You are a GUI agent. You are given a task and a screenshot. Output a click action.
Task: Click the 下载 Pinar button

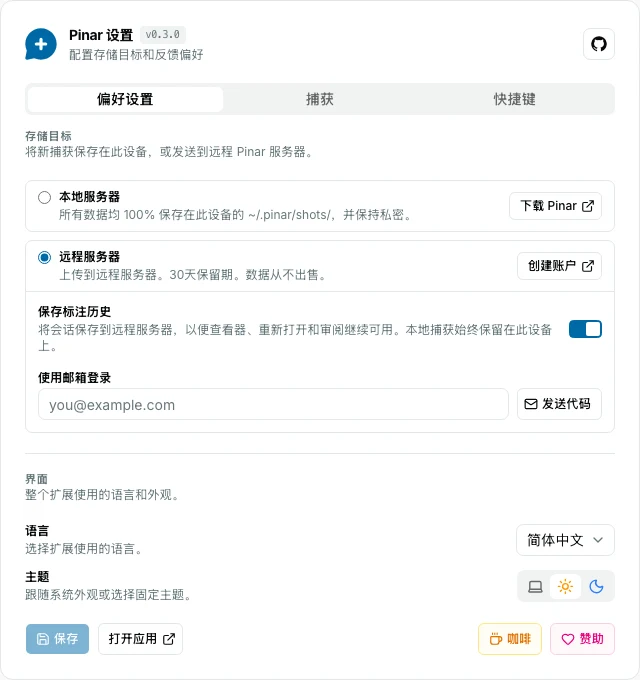pos(555,206)
